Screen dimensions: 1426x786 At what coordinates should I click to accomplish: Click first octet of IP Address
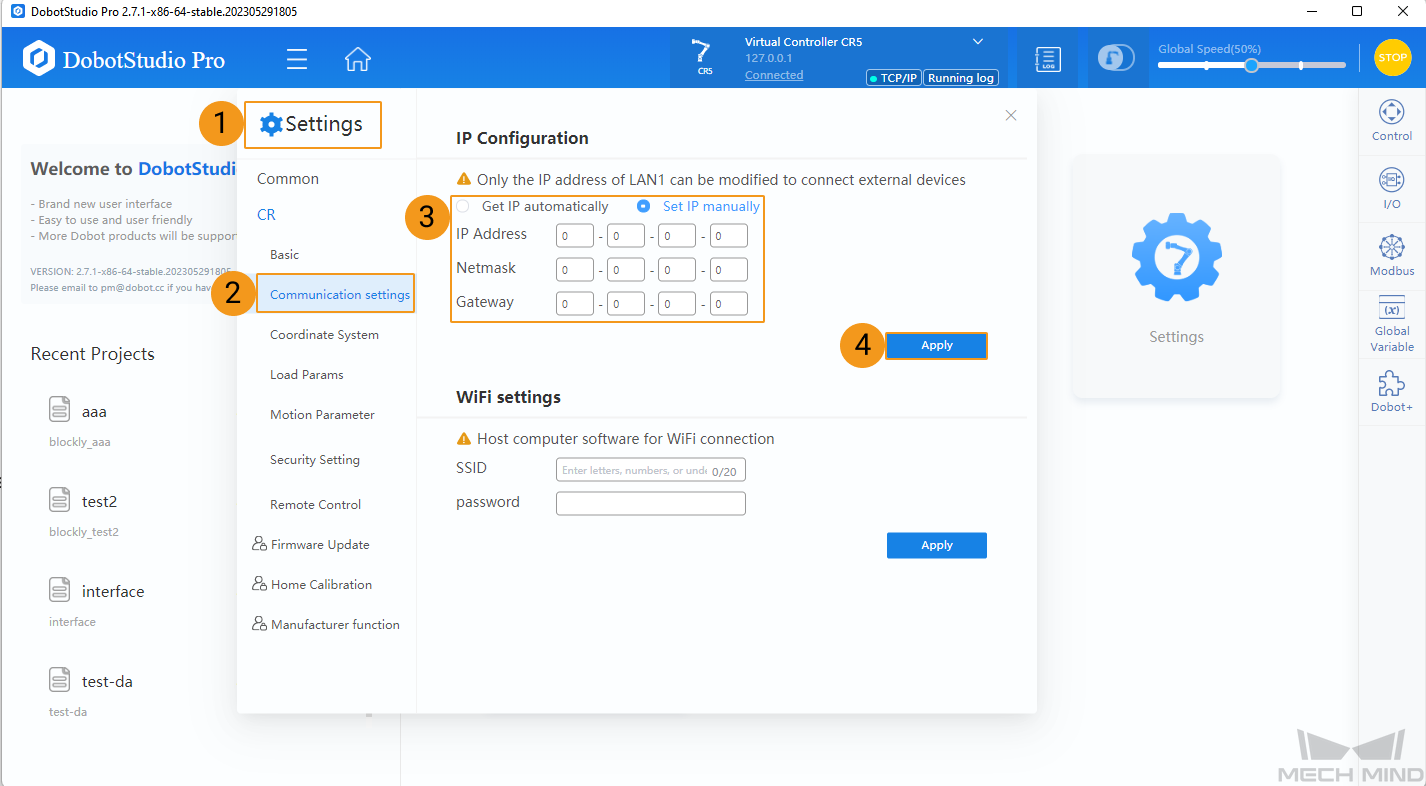click(575, 236)
